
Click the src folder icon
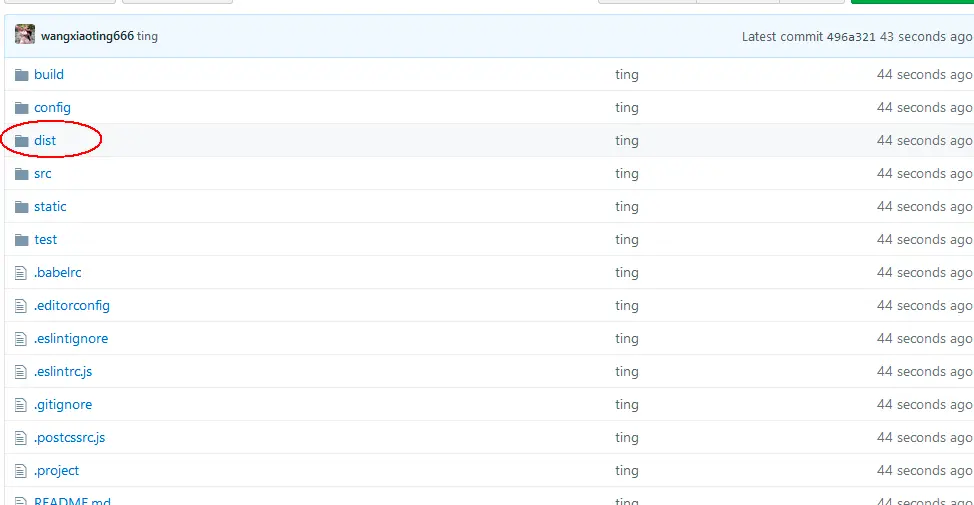point(22,174)
